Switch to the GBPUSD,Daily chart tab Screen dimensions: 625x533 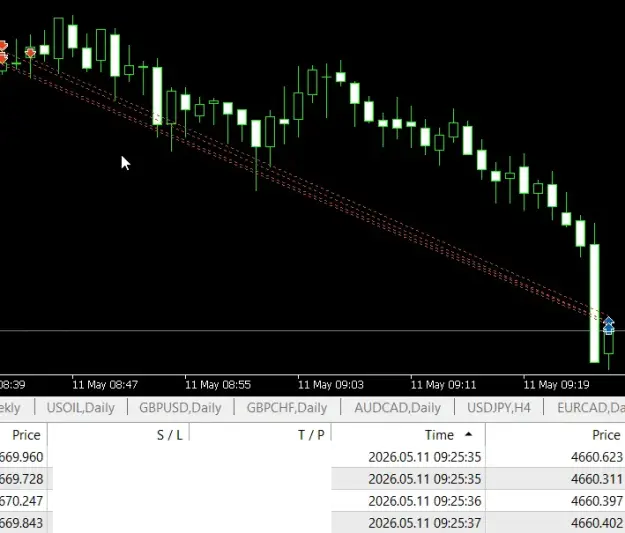180,407
